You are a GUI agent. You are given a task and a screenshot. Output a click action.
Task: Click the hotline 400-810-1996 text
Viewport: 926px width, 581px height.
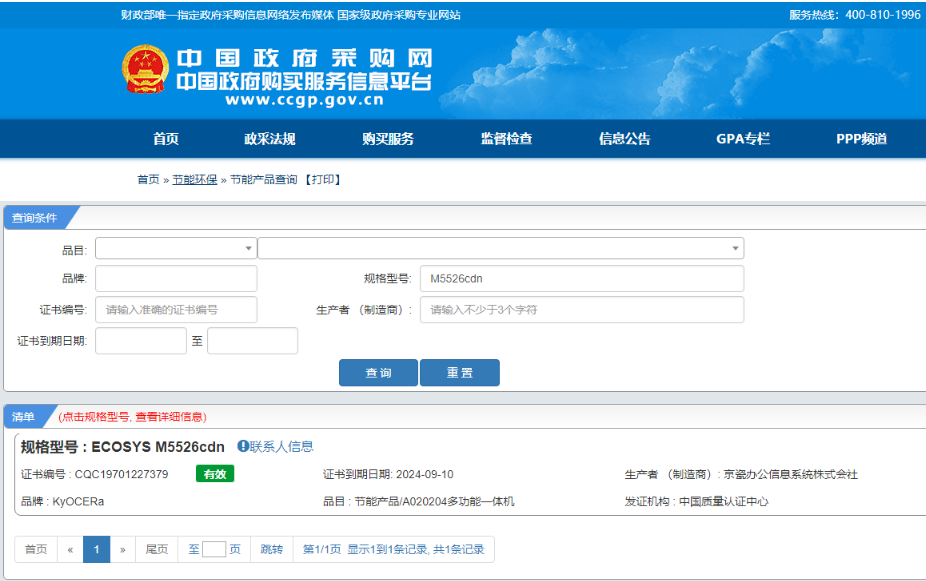click(883, 15)
